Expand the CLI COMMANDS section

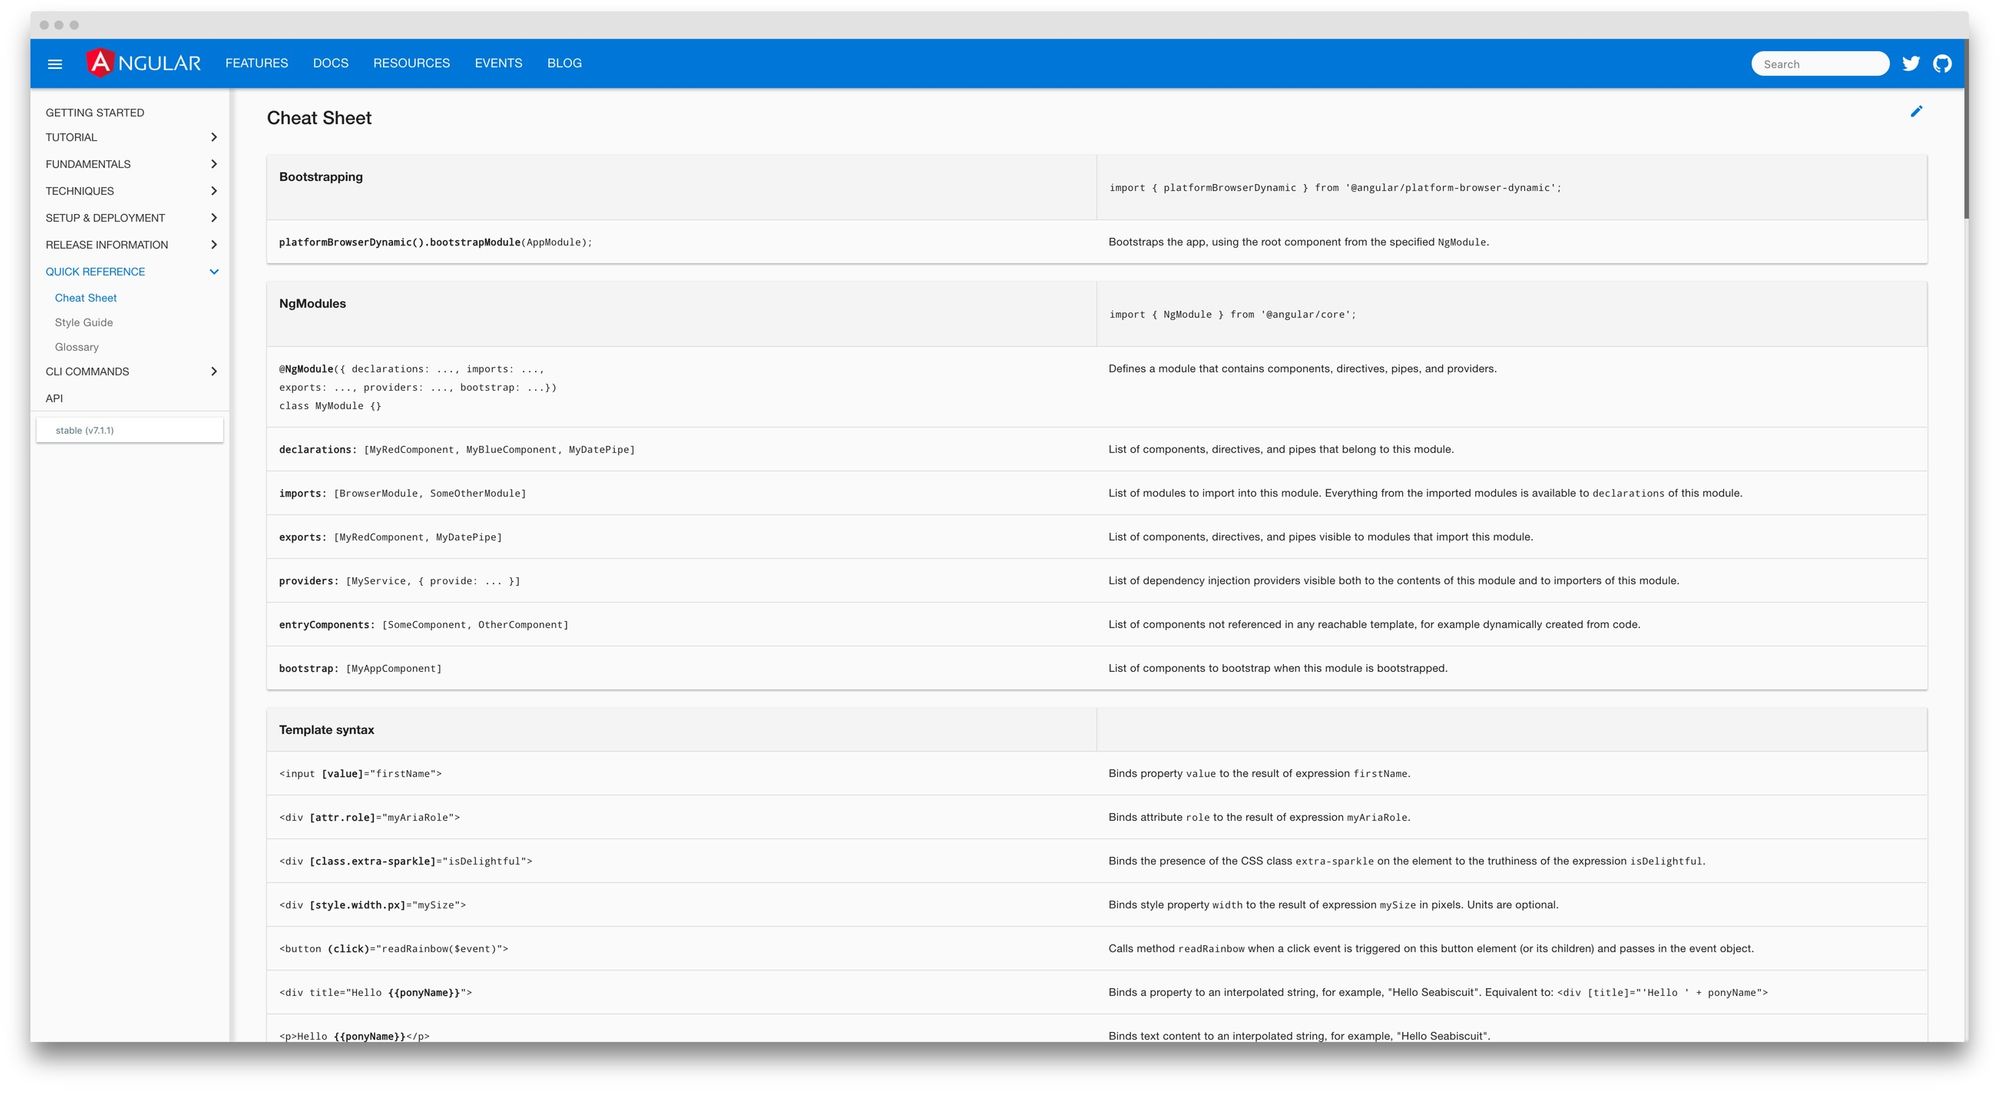(130, 371)
